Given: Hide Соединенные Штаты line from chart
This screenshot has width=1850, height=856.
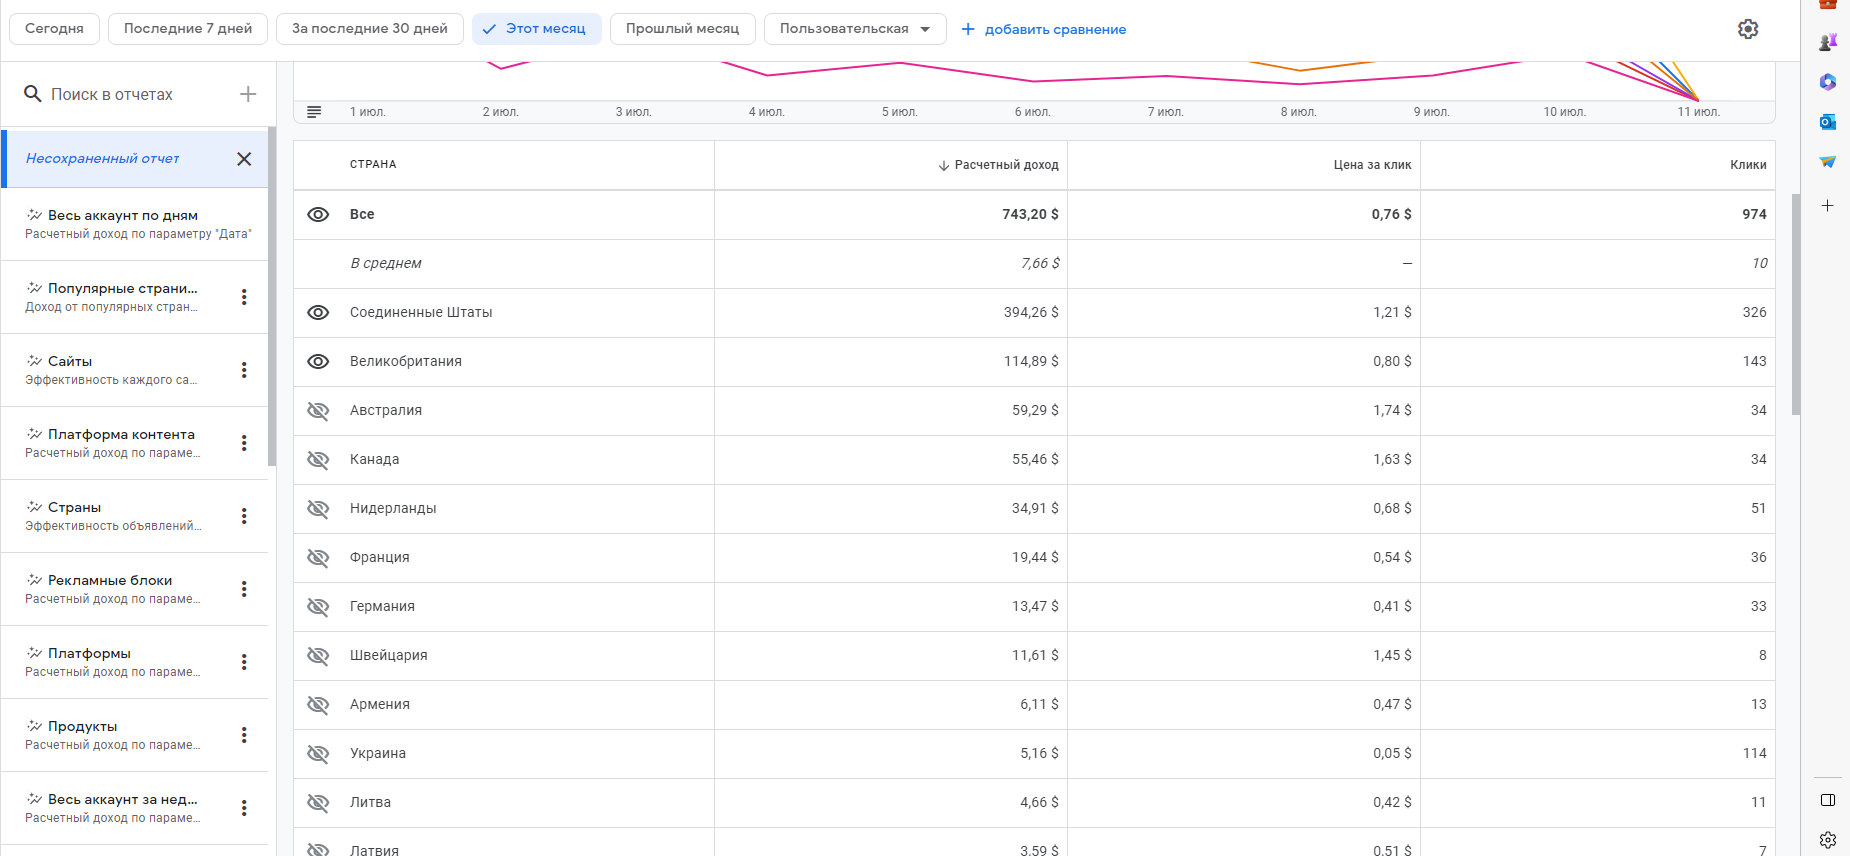Looking at the screenshot, I should point(318,313).
